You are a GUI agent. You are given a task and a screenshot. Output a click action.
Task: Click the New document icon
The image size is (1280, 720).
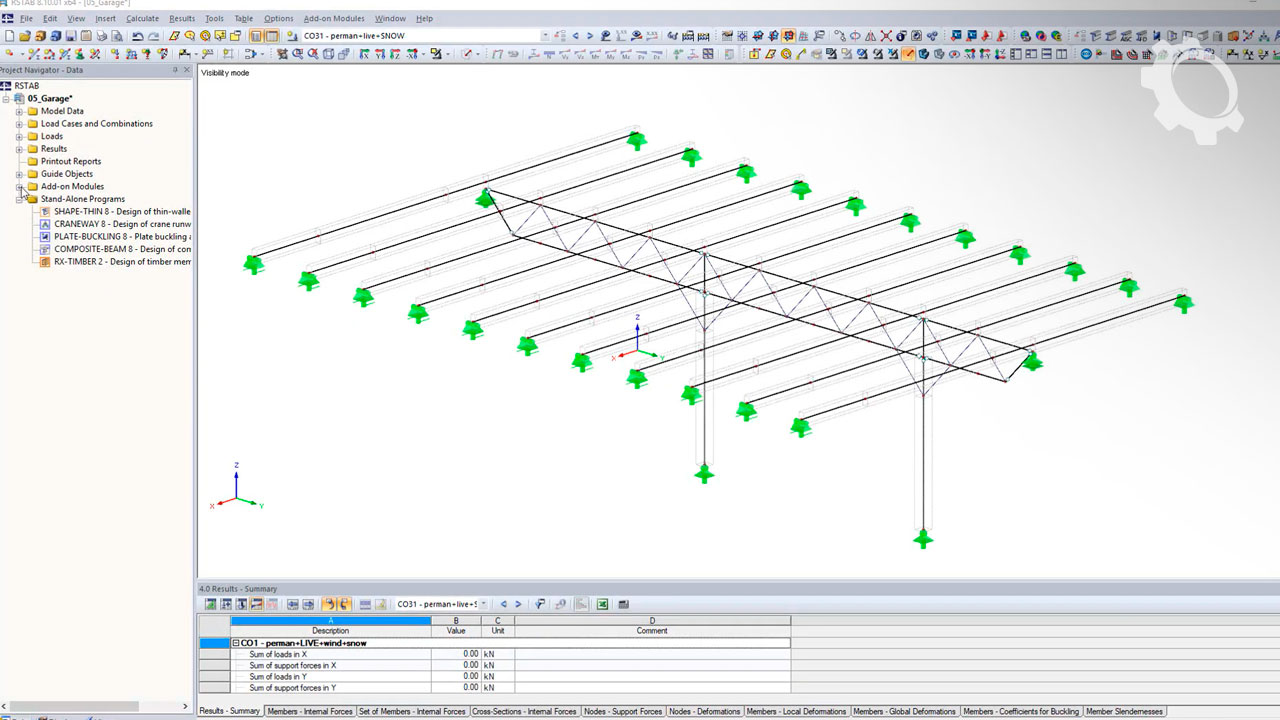pos(10,36)
